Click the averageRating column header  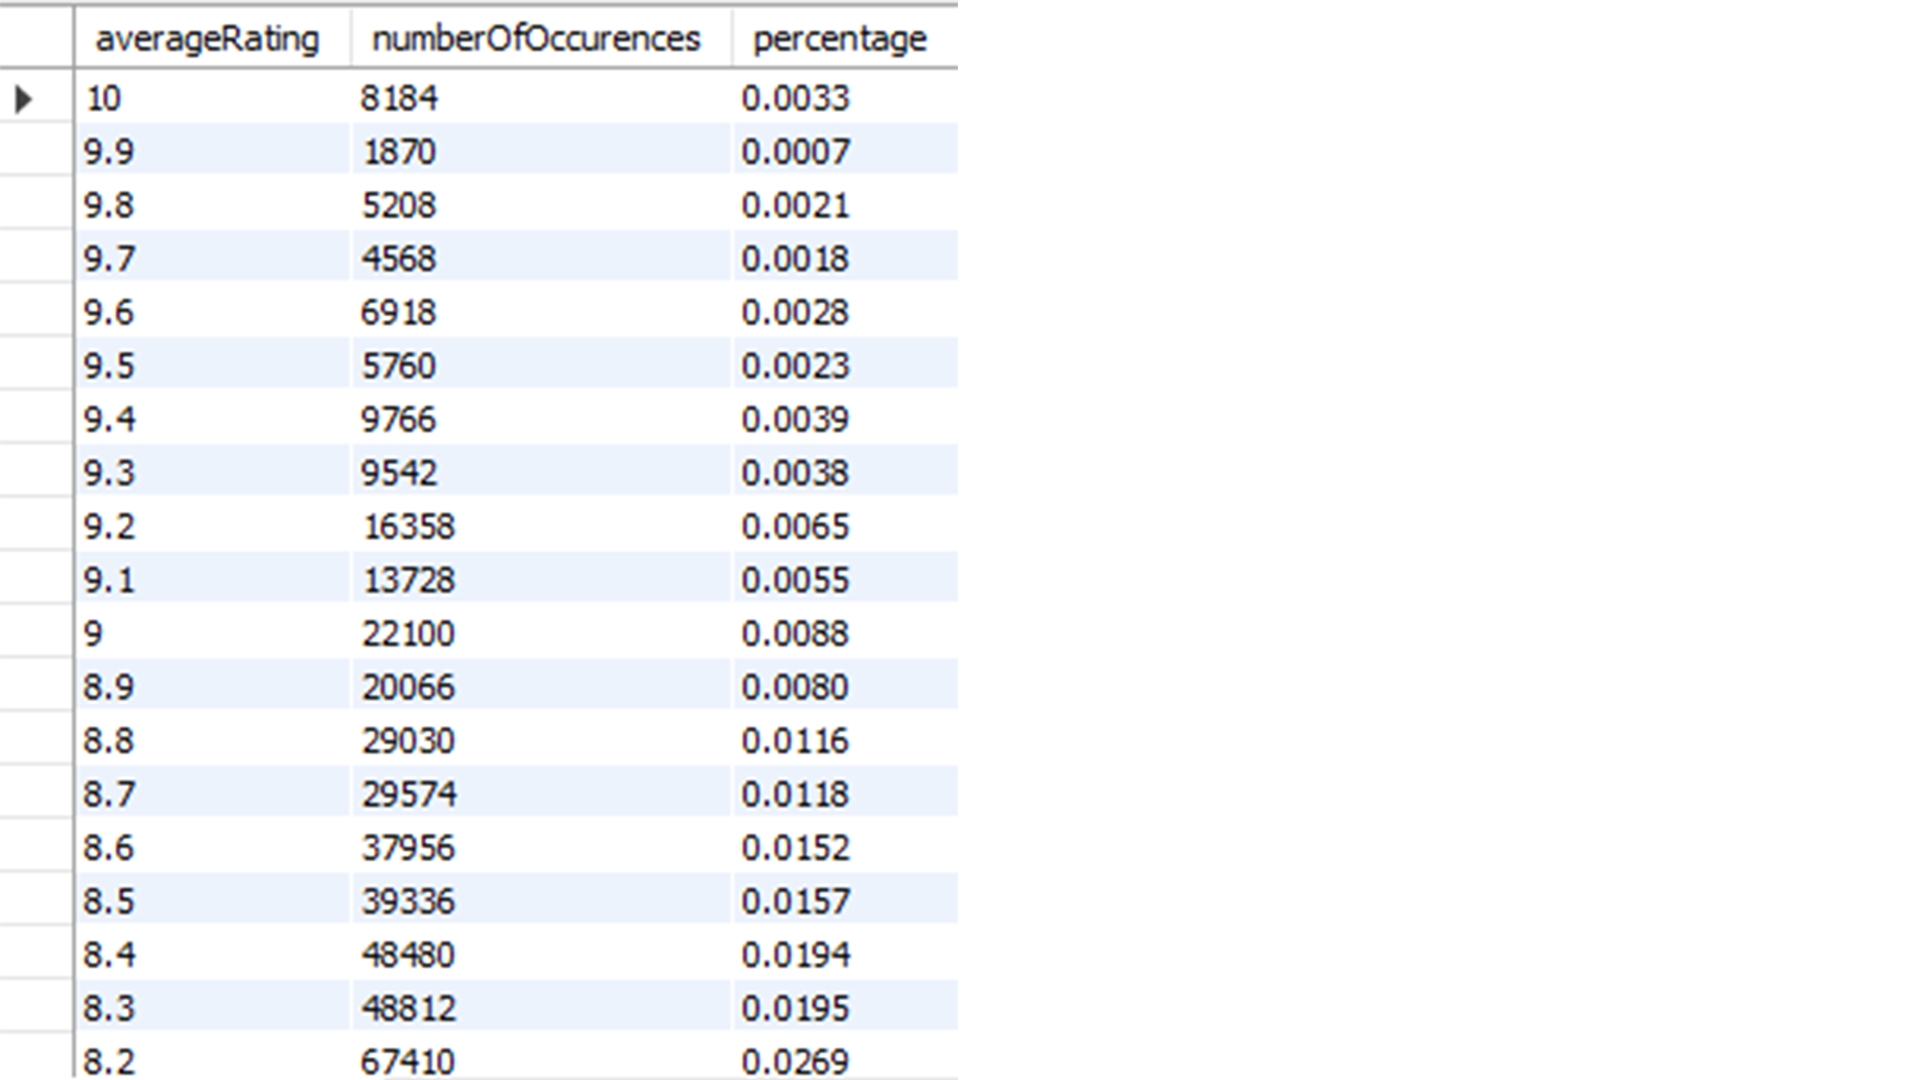click(x=207, y=39)
